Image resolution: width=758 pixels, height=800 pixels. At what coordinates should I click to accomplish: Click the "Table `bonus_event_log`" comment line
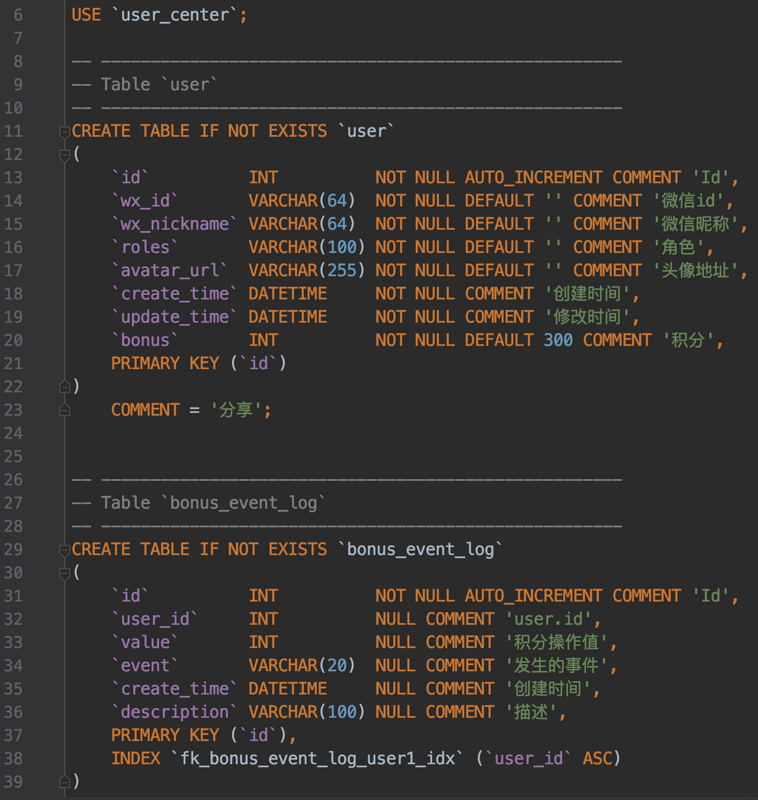tap(199, 503)
